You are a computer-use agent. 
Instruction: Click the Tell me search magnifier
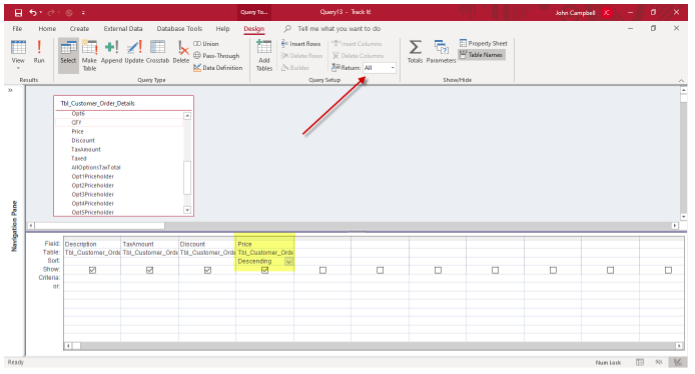click(x=288, y=28)
